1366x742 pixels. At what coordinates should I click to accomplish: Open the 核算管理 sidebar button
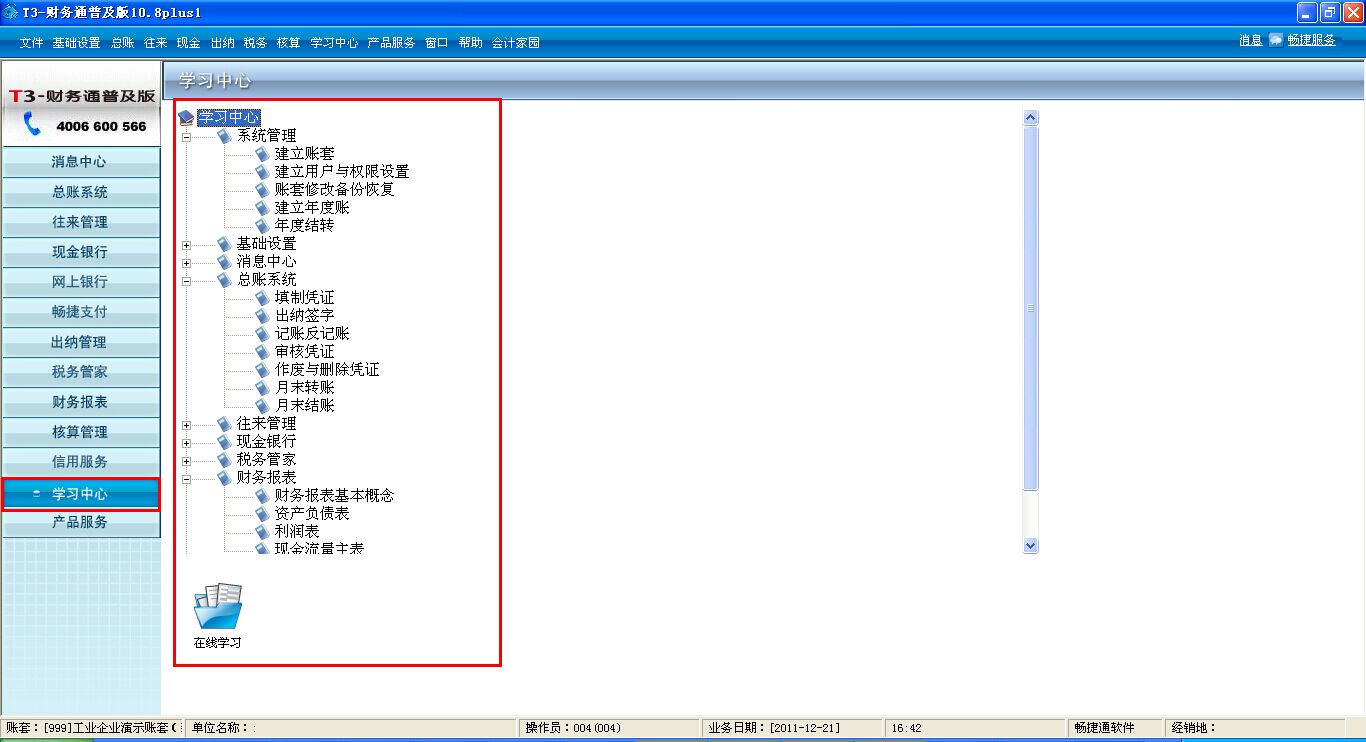click(80, 432)
